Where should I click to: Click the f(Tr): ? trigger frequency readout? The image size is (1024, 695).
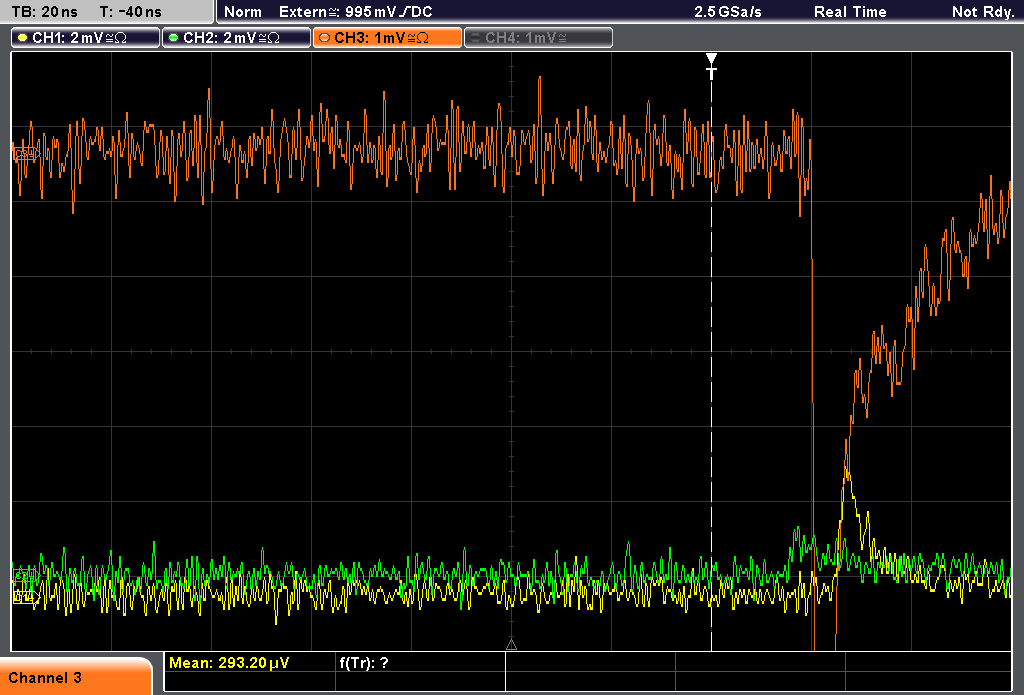[364, 663]
